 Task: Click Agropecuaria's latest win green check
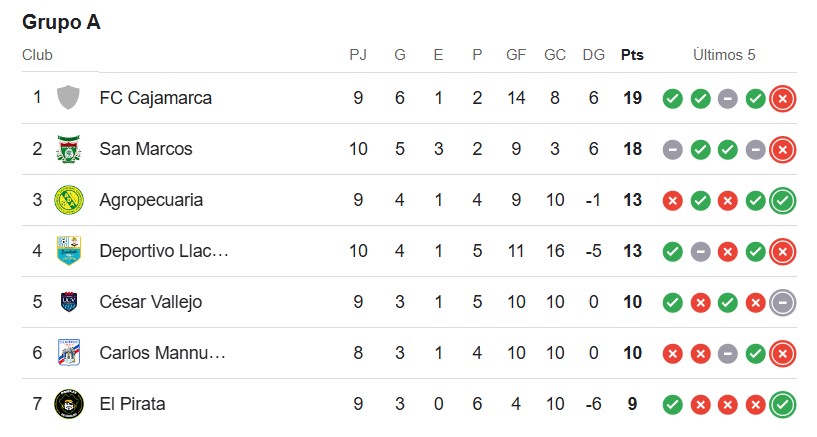pos(782,201)
